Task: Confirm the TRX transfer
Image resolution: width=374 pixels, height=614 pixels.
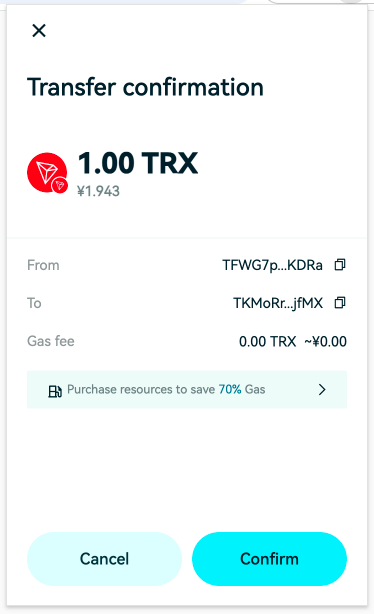Action: pyautogui.click(x=269, y=559)
